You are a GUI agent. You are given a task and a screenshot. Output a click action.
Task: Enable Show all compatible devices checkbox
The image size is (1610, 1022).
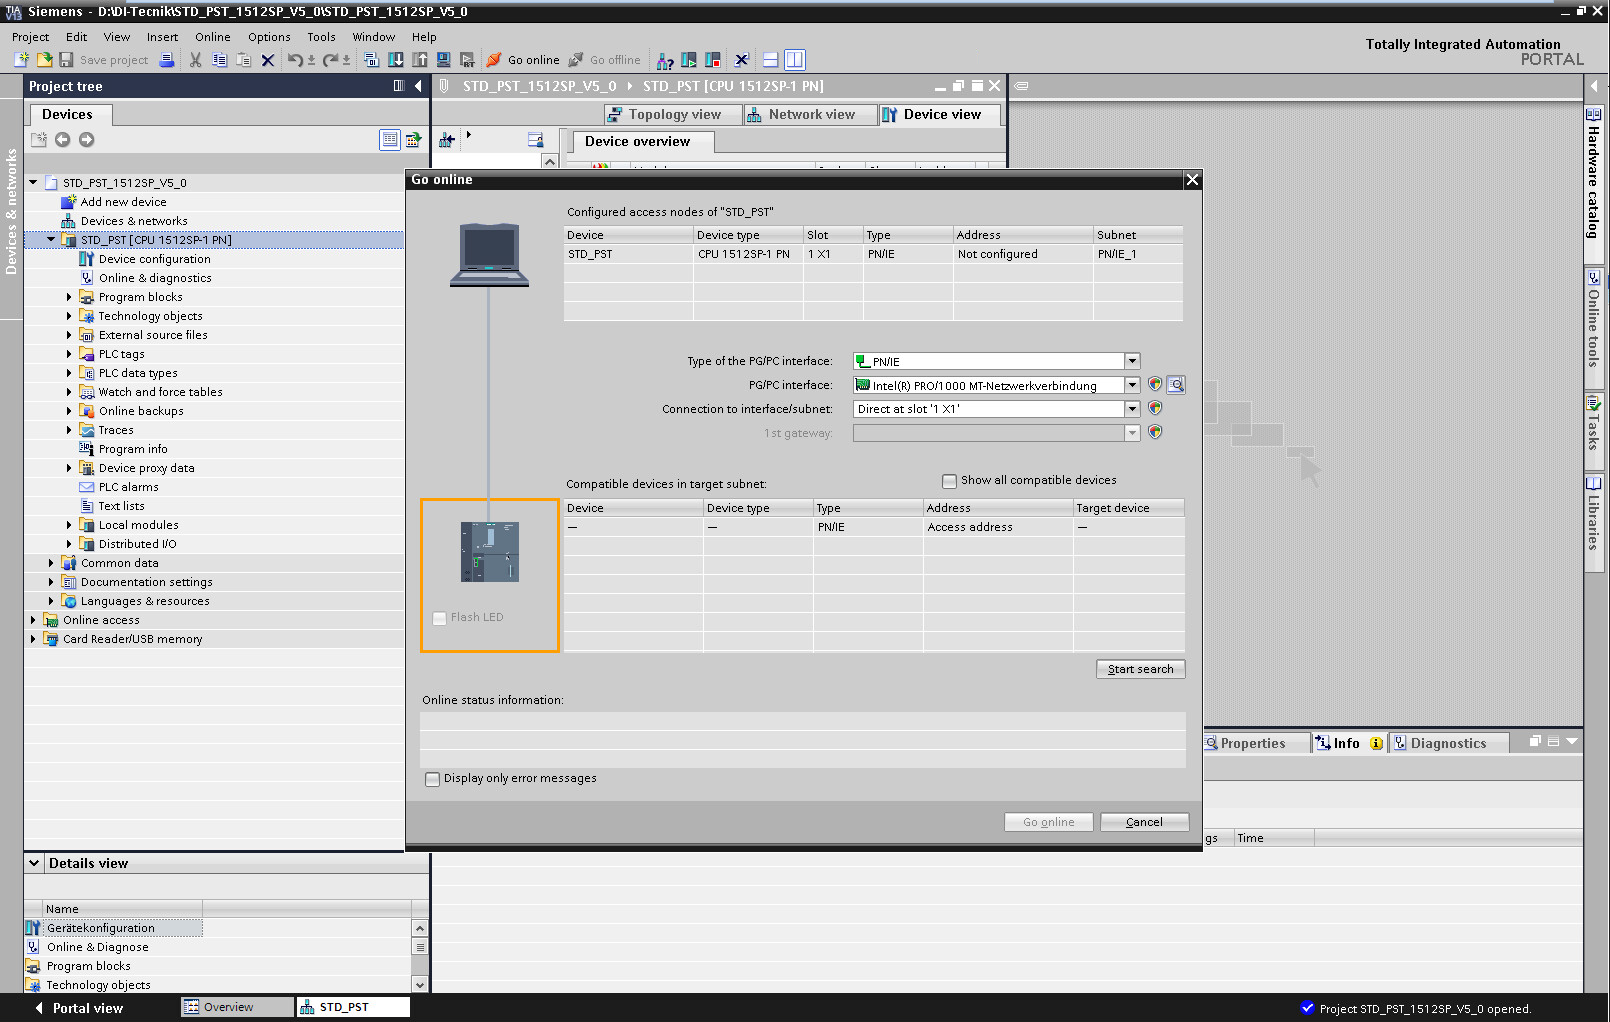pyautogui.click(x=949, y=481)
